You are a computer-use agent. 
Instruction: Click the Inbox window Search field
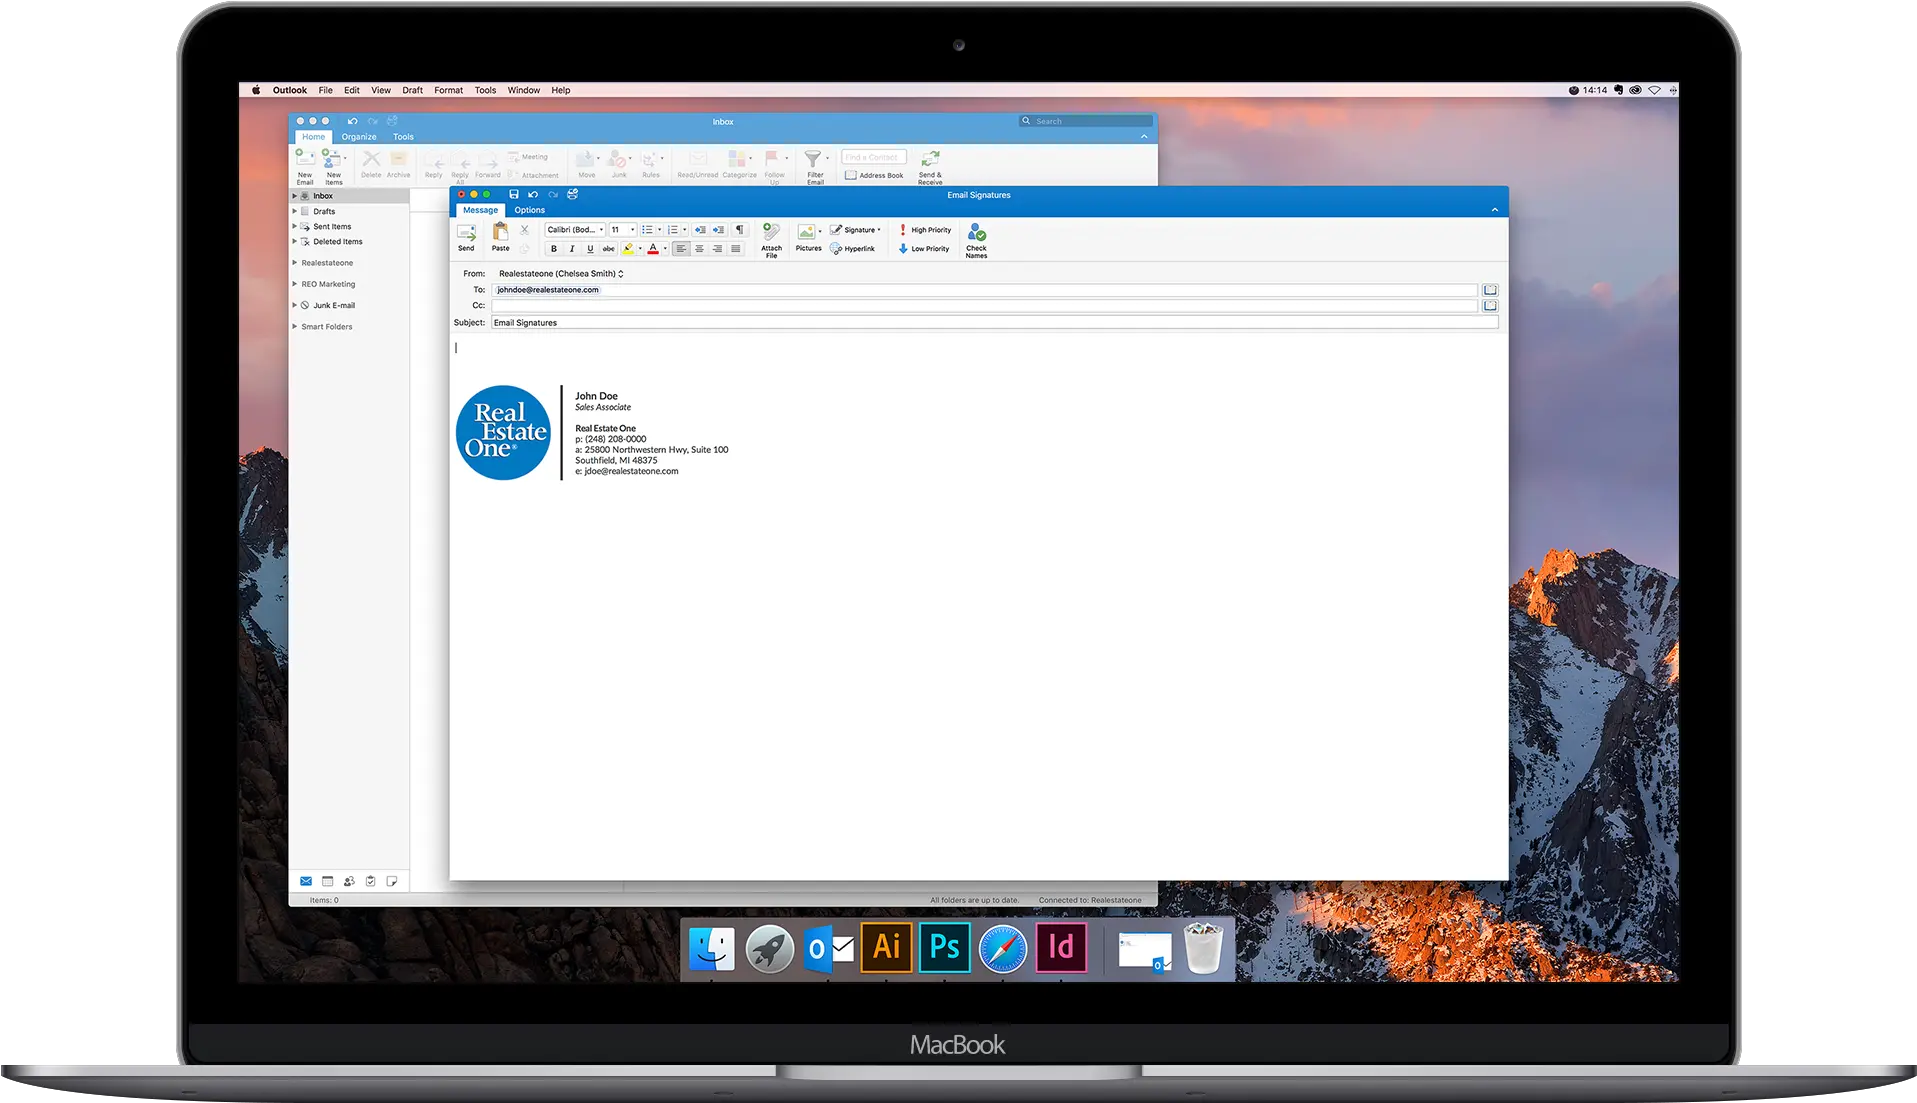[x=1085, y=121]
